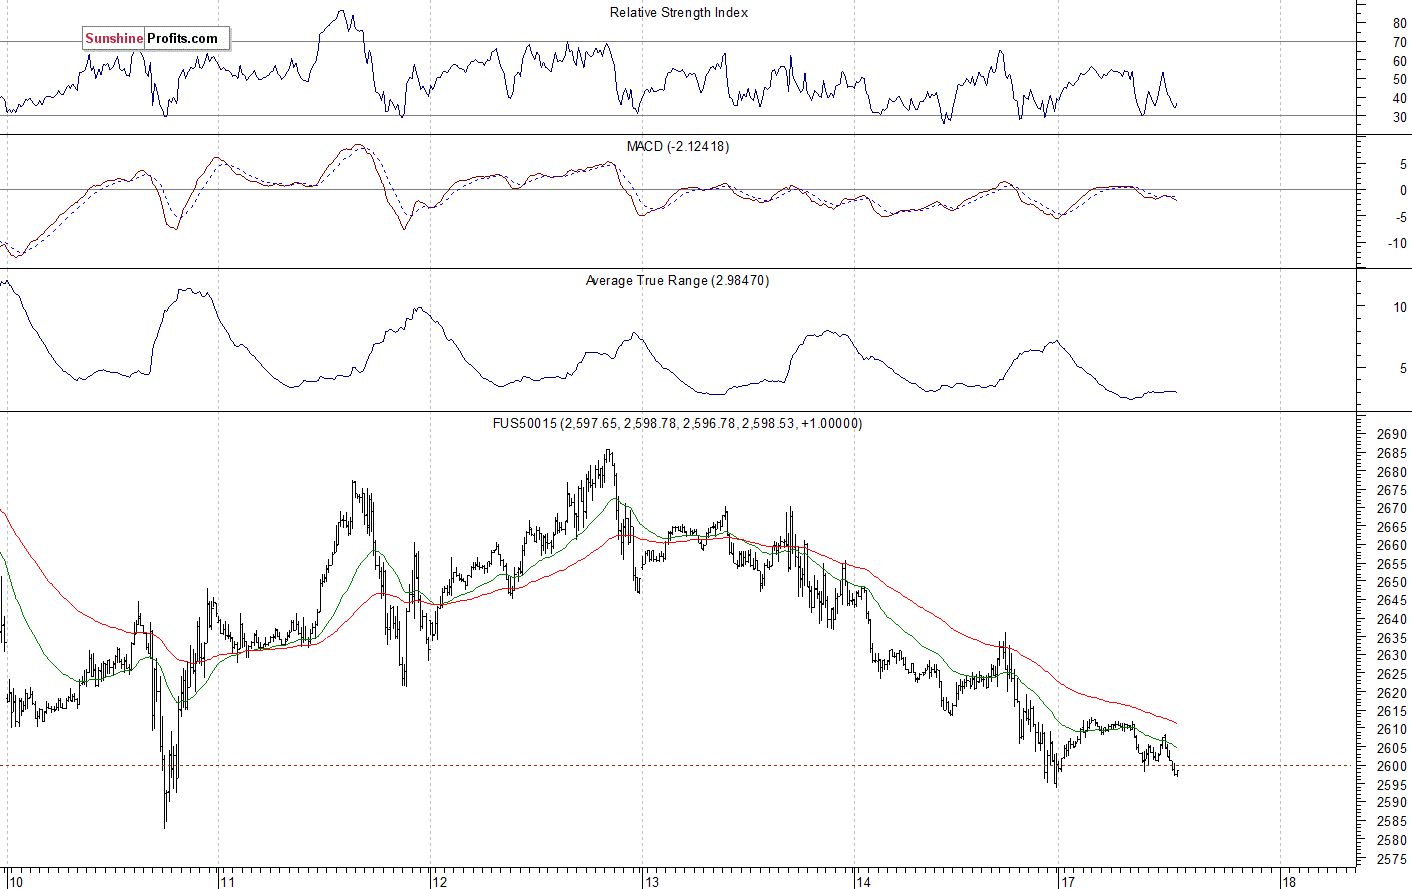Click the 2625 price axis label
The width and height of the screenshot is (1412, 889).
[x=1391, y=675]
